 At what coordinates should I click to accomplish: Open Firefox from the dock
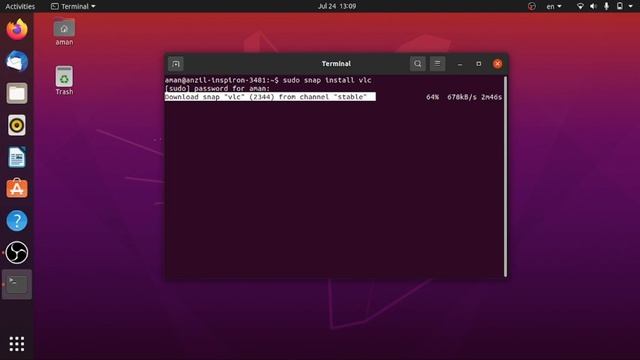[x=17, y=29]
